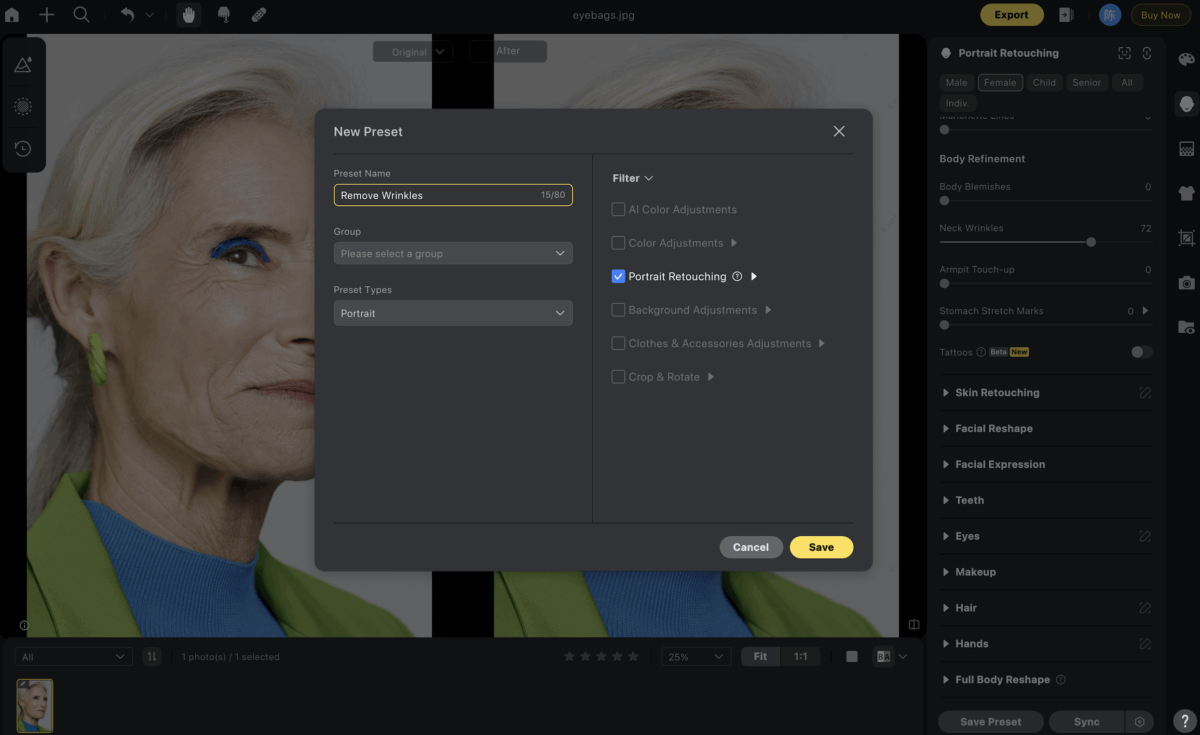The image size is (1200, 735).
Task: Open the Clothes t-shirt sidebar icon
Action: (x=1186, y=194)
